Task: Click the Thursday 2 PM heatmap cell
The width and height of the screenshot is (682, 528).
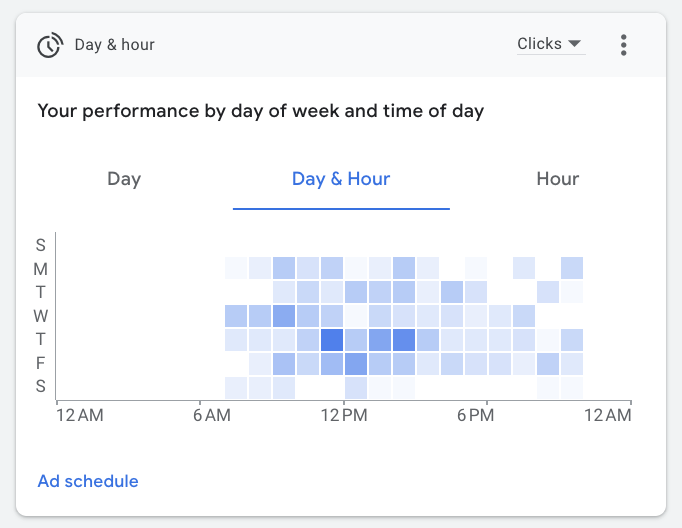Action: coord(404,340)
